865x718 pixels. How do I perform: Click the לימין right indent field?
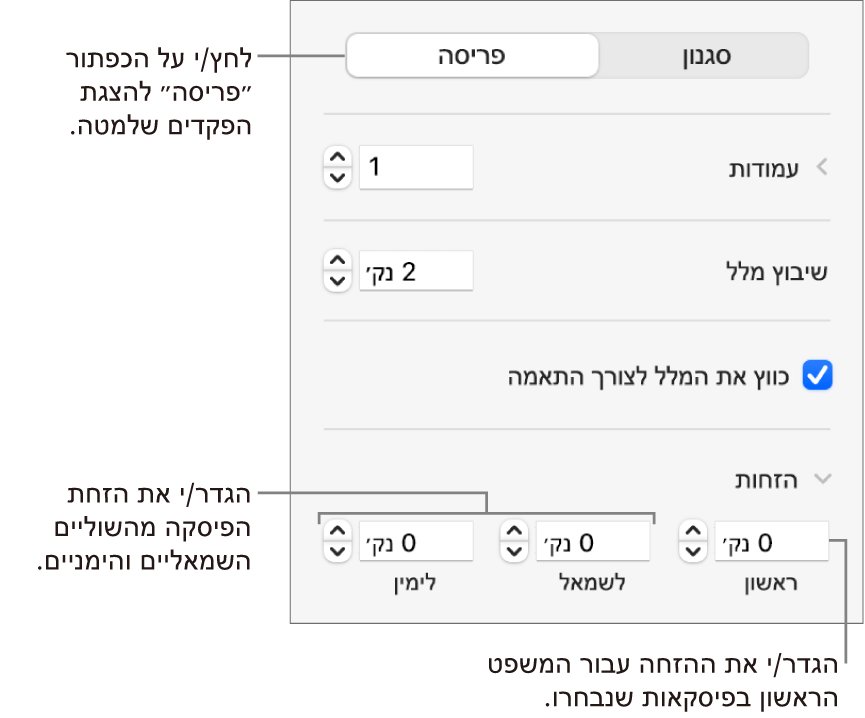[x=416, y=542]
